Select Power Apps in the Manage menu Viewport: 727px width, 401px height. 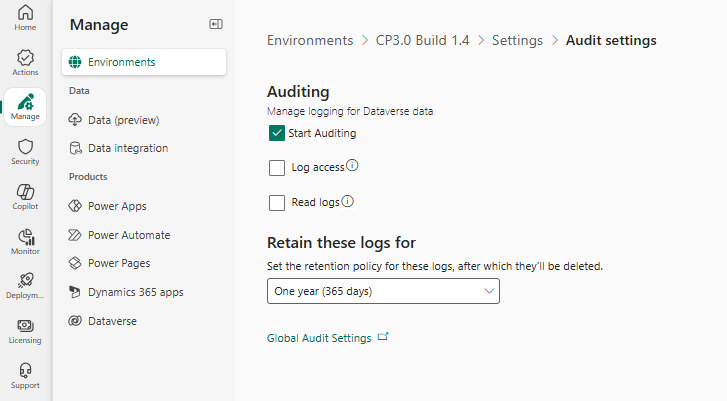(x=117, y=206)
